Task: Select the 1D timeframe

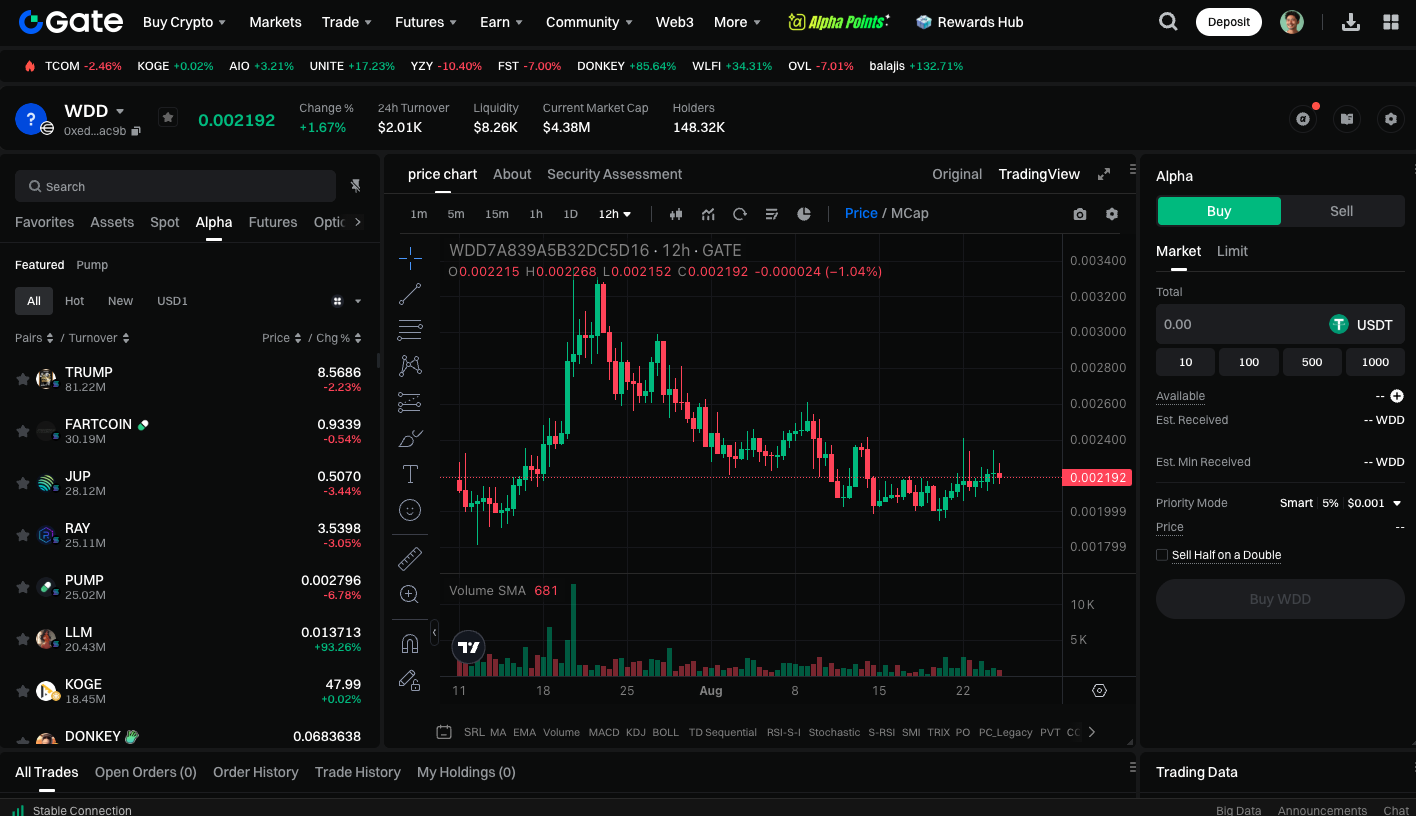Action: 570,214
